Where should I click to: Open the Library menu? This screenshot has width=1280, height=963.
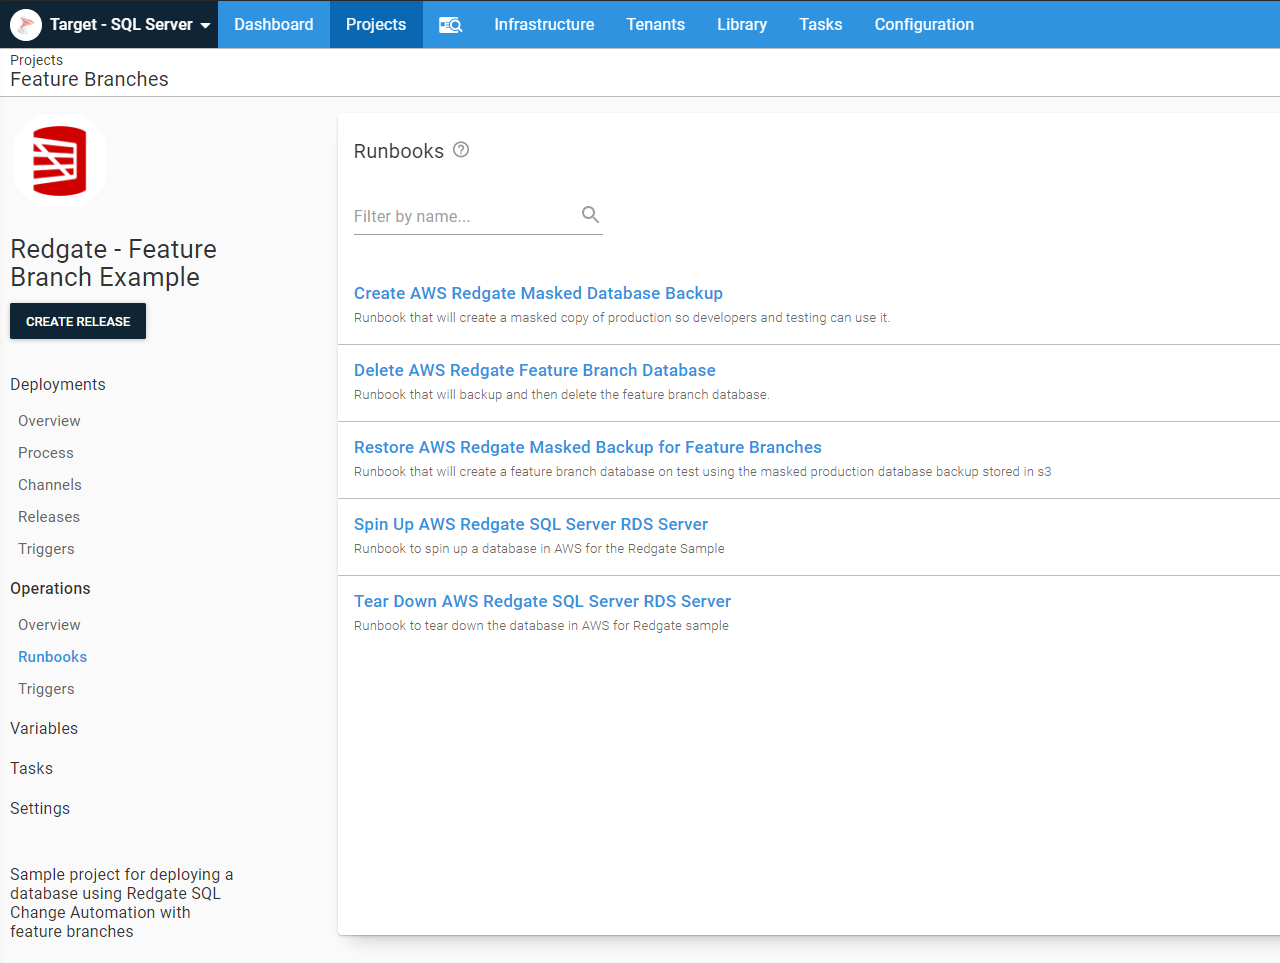pos(741,24)
